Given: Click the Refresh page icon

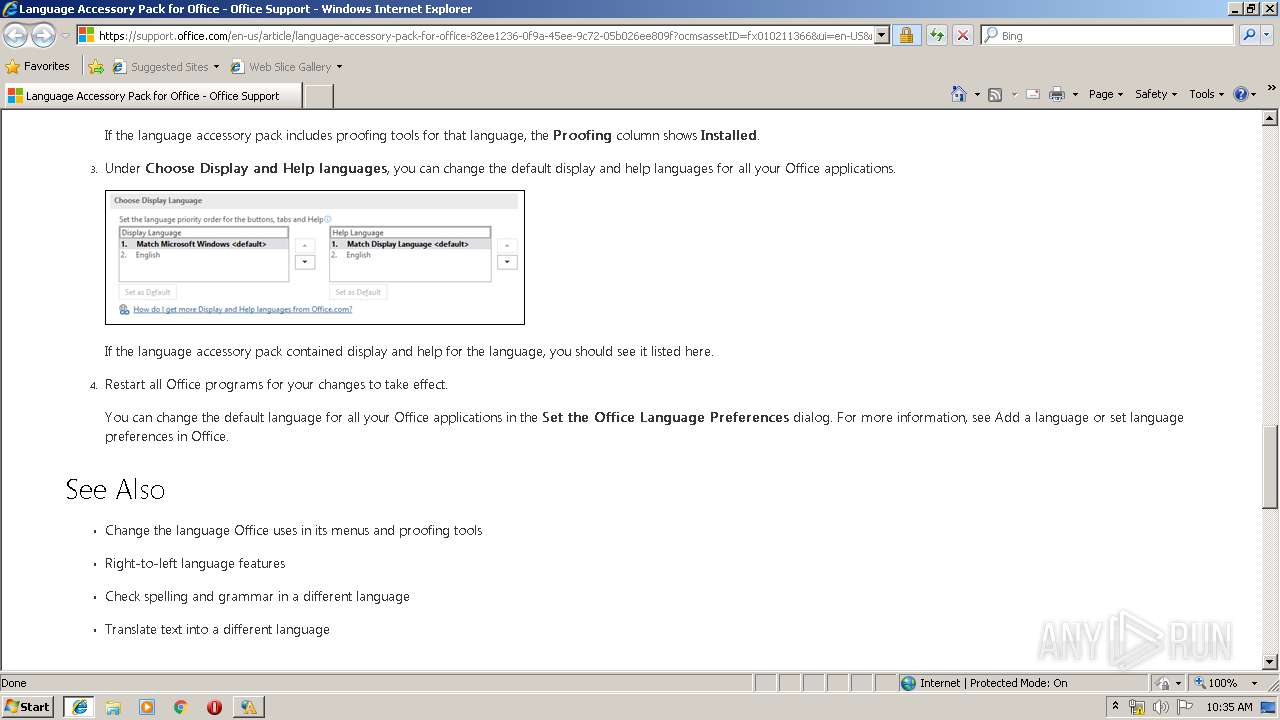Looking at the screenshot, I should 936,36.
